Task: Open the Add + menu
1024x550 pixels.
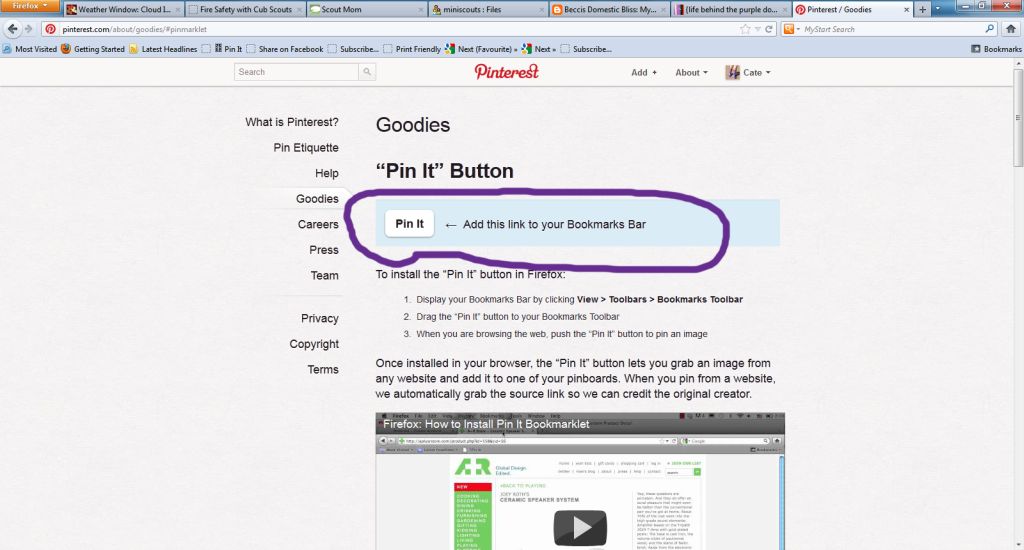Action: tap(644, 73)
